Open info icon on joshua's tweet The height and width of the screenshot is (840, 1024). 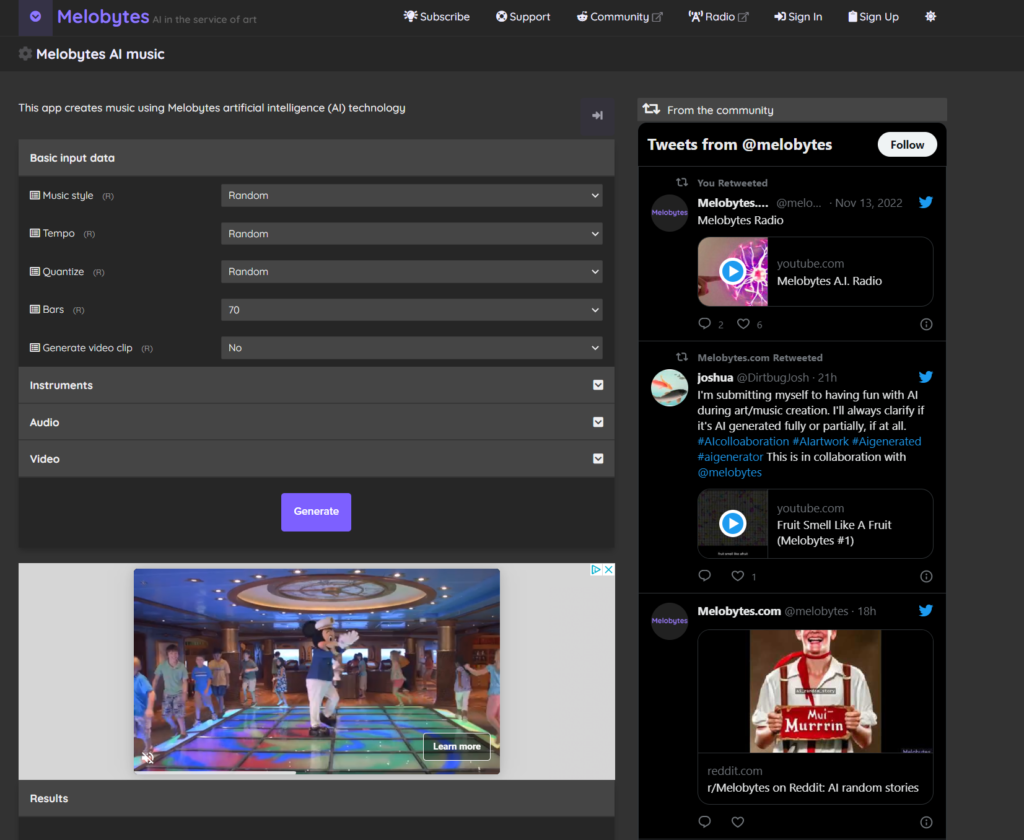pos(926,577)
